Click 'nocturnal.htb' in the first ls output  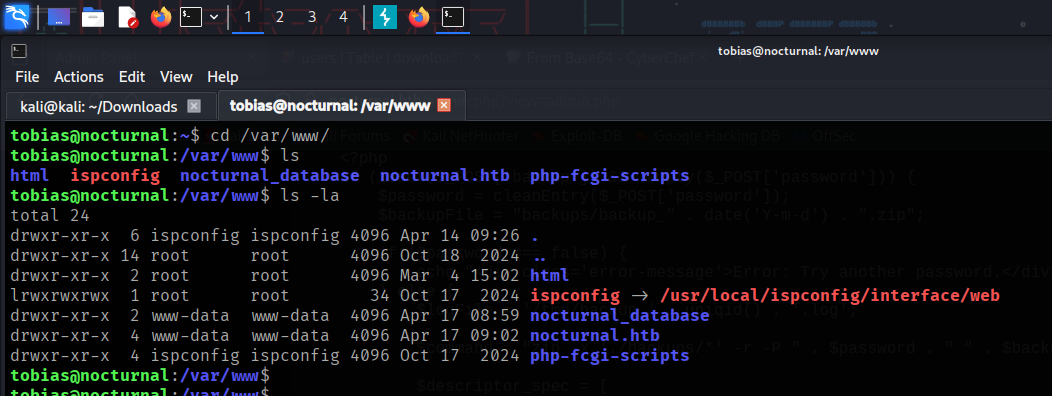point(445,176)
